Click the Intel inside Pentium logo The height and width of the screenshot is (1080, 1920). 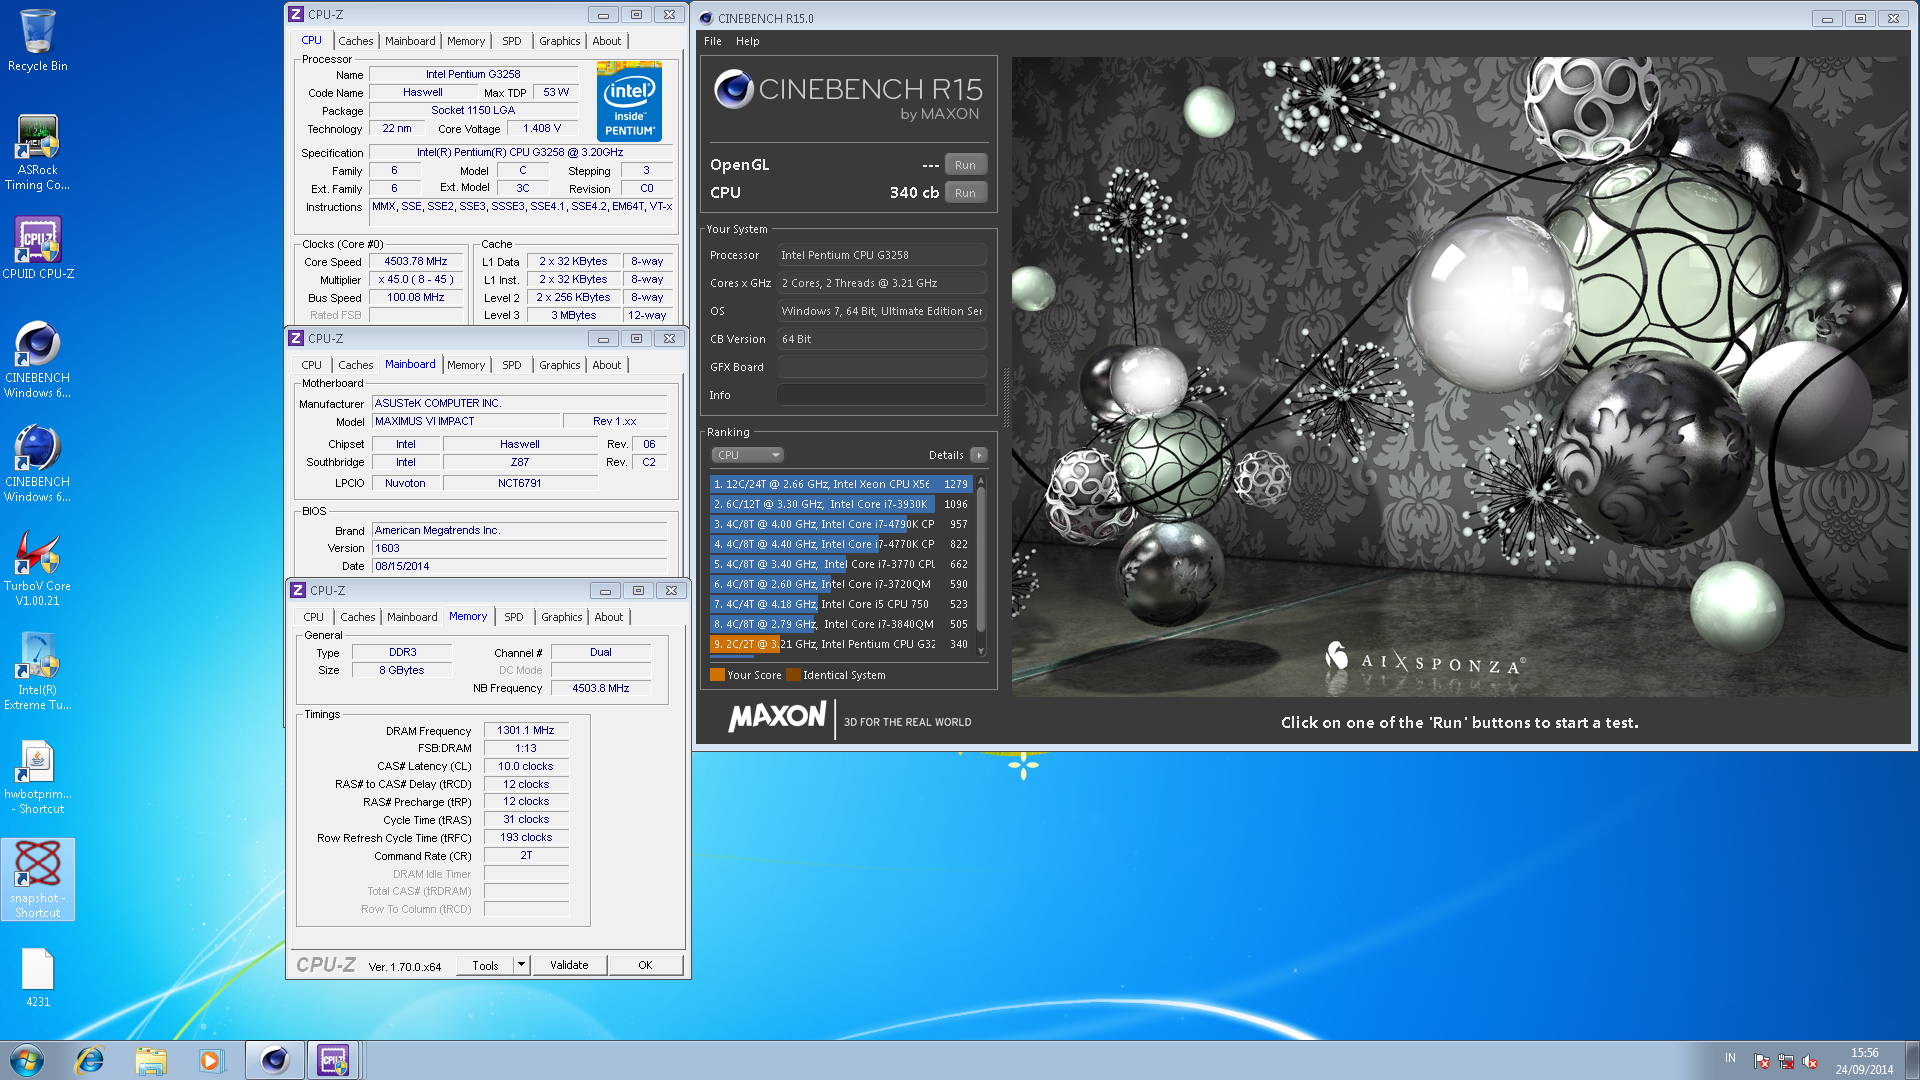629,101
